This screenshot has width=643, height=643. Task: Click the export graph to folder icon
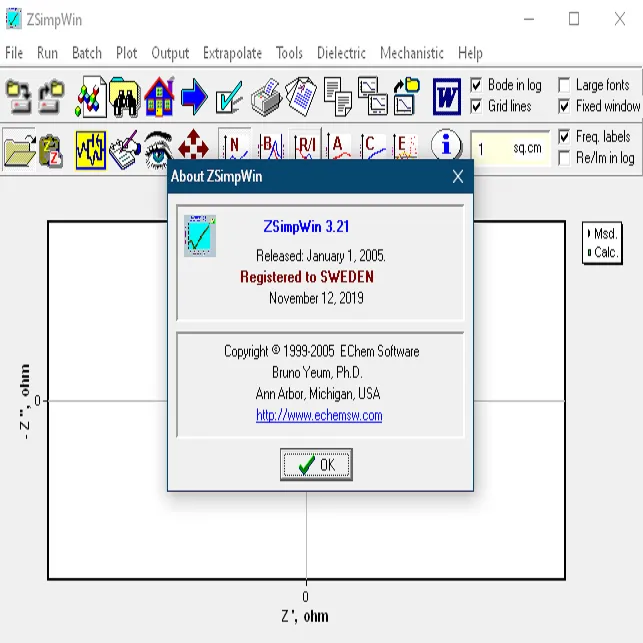(x=406, y=97)
